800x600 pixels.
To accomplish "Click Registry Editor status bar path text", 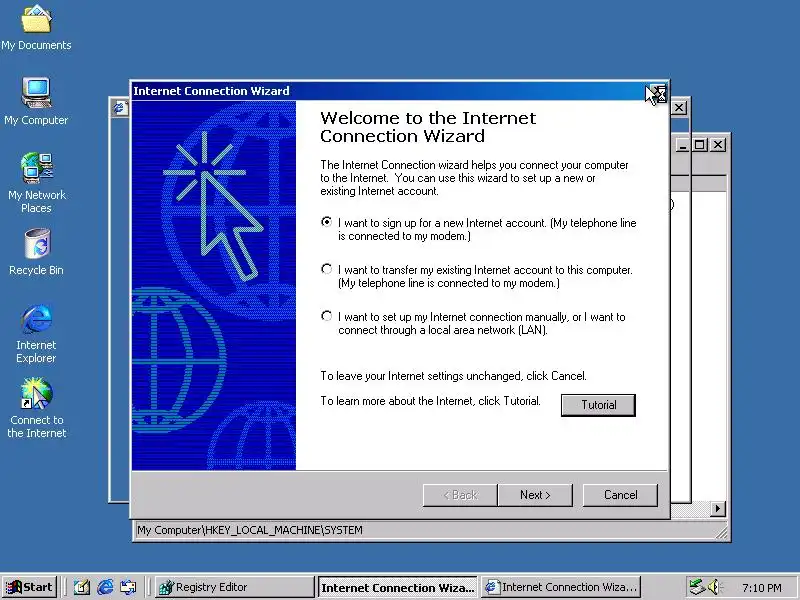I will [x=250, y=530].
